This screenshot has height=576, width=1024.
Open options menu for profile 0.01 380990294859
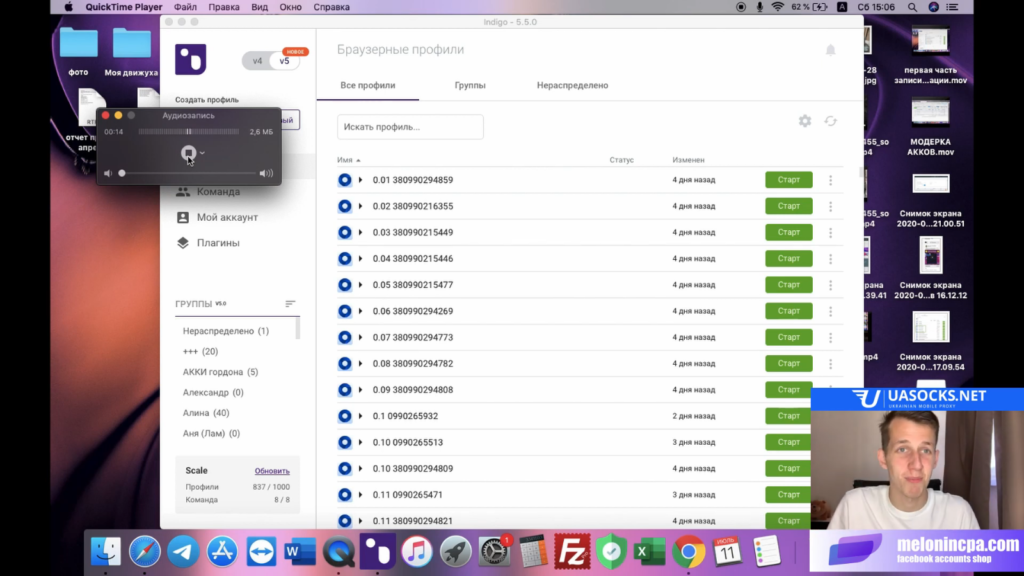click(x=831, y=180)
